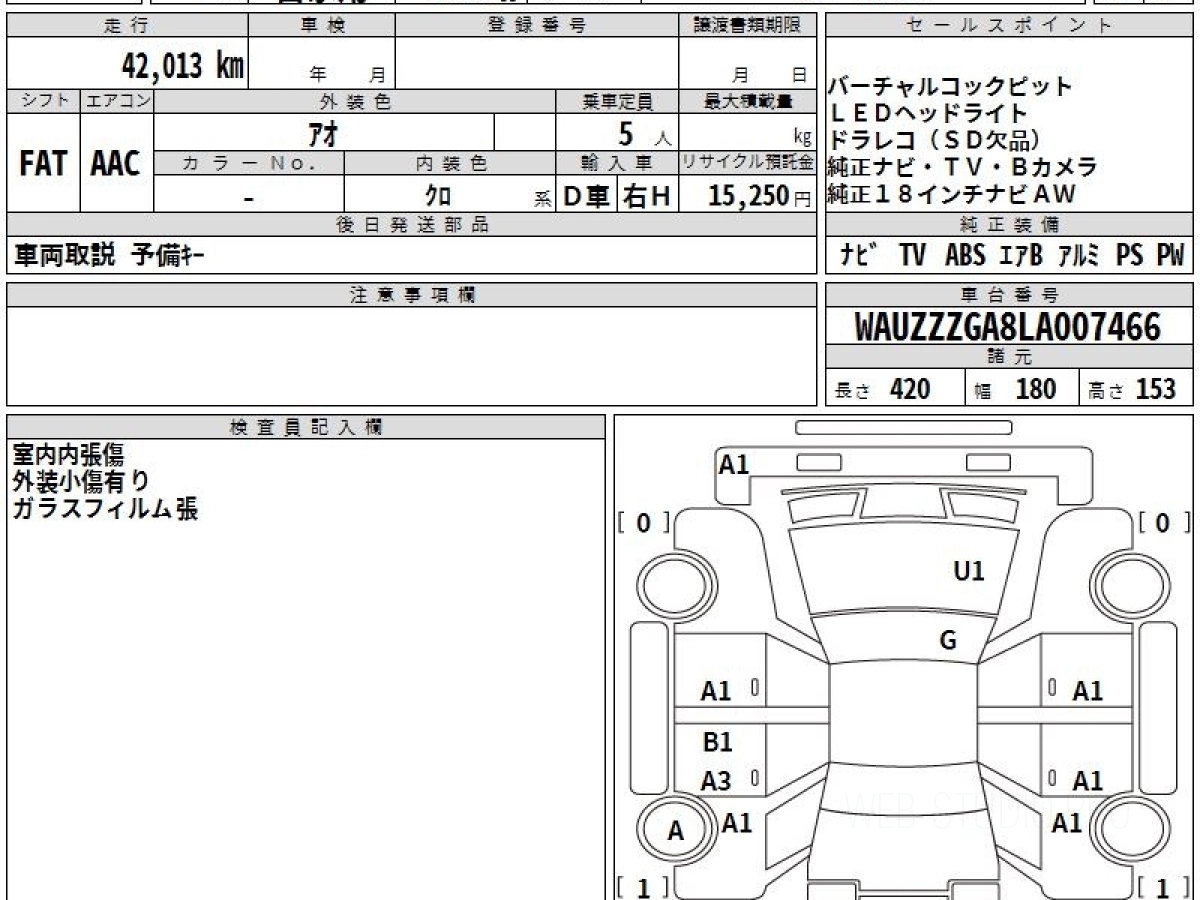Click the 長さ 420 length cell
Image resolution: width=1200 pixels, height=900 pixels.
pos(895,389)
